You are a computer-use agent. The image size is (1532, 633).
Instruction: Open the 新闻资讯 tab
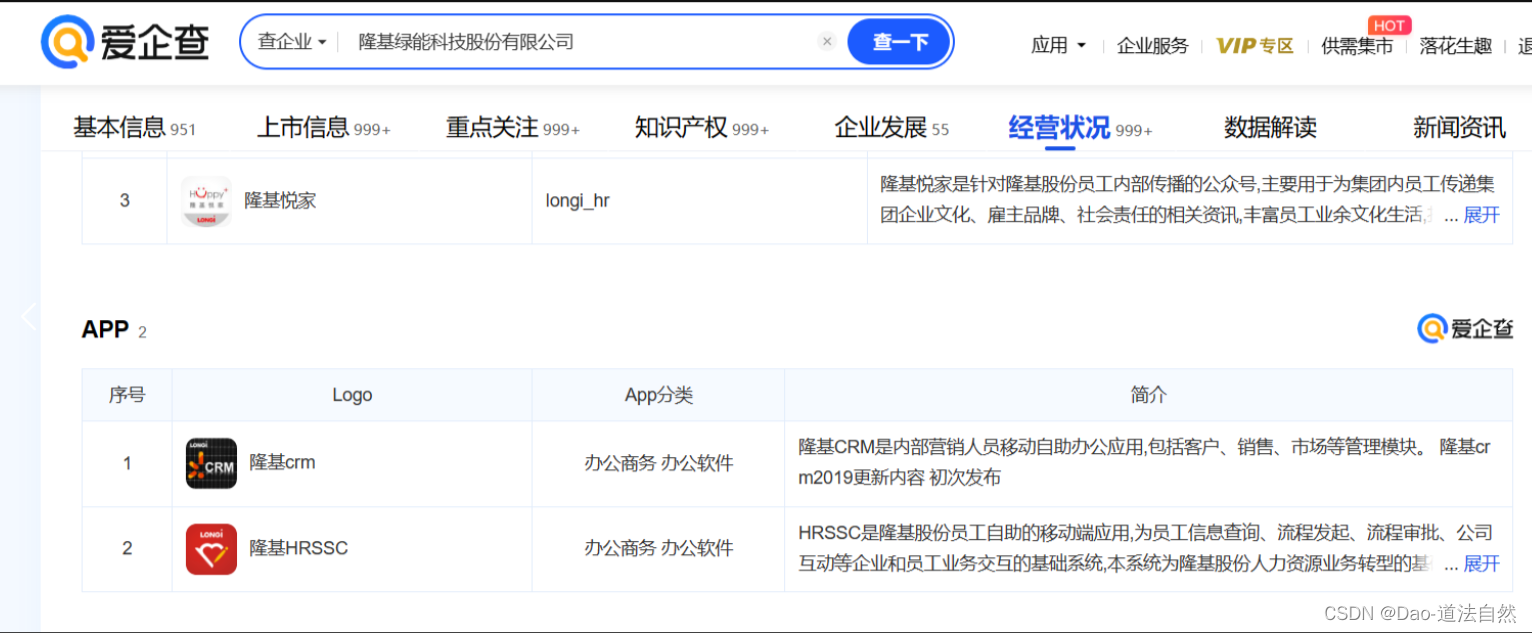pos(1459,128)
